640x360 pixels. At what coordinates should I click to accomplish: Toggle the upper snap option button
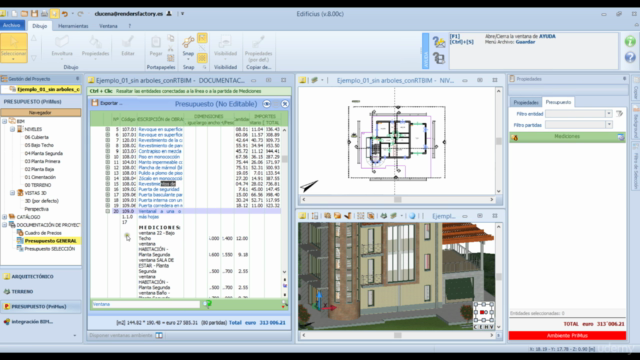(202, 38)
